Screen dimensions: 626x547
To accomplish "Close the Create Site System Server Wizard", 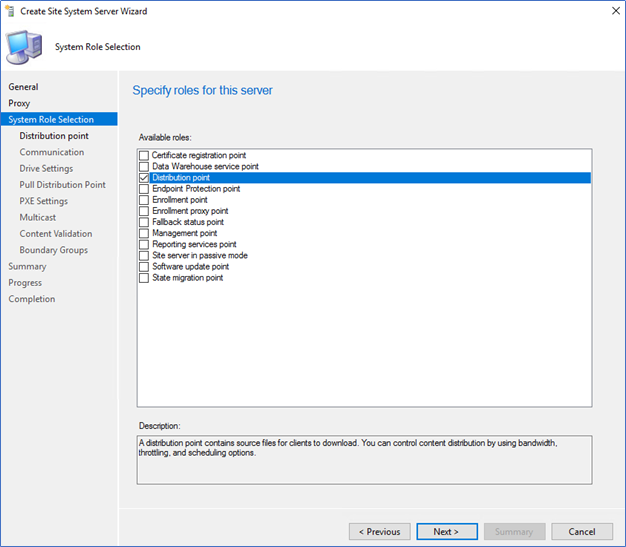I will click(616, 11).
